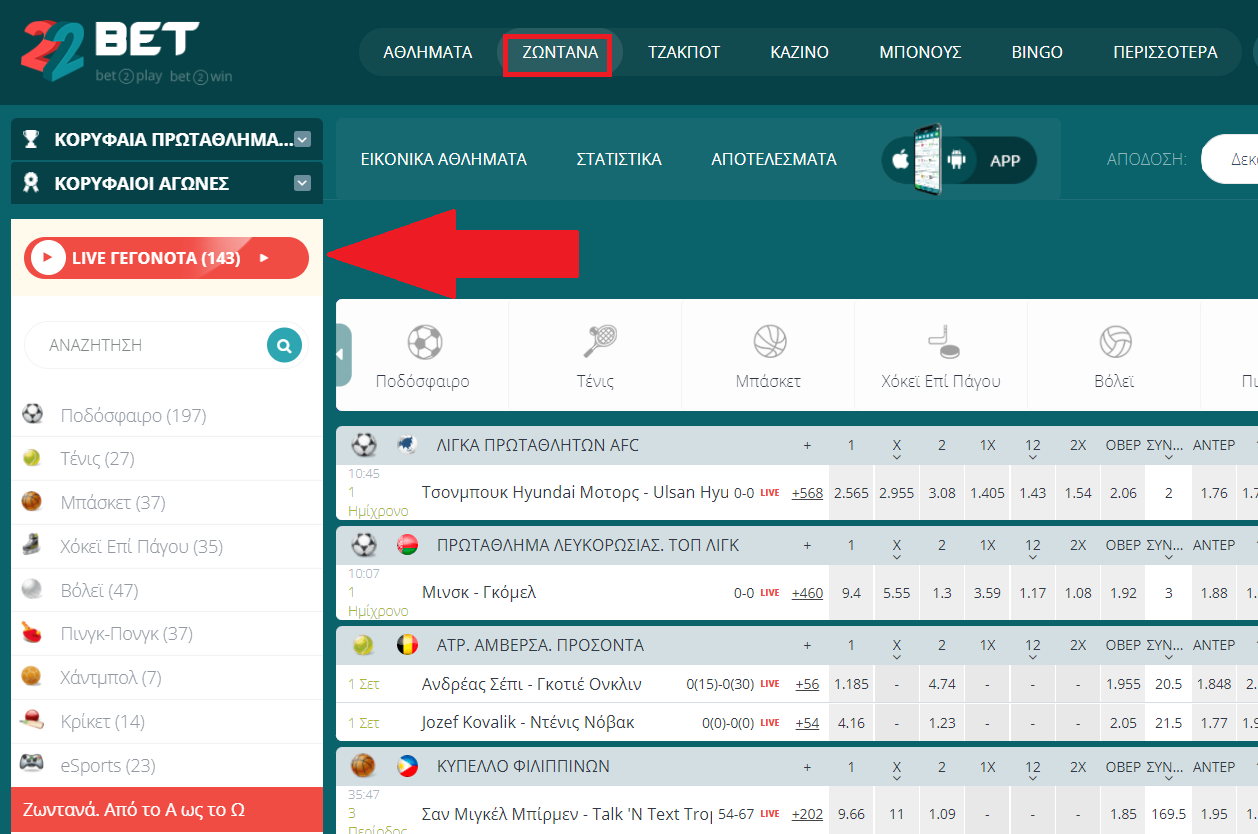The image size is (1258, 834).
Task: Select the Μπάσκετ basketball tile in the carousel
Action: click(x=768, y=356)
